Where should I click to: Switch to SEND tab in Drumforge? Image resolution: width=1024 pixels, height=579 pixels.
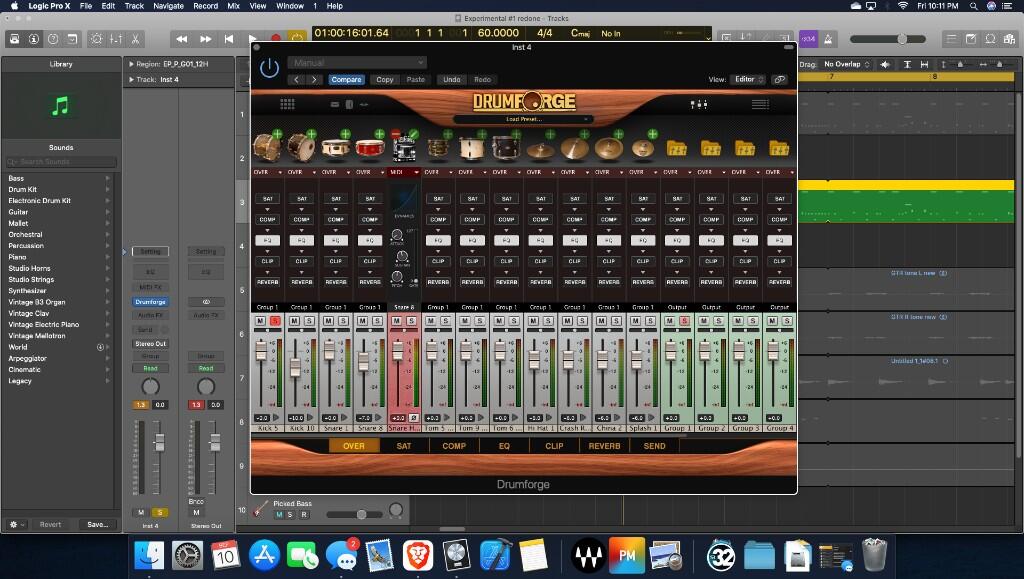pyautogui.click(x=654, y=446)
